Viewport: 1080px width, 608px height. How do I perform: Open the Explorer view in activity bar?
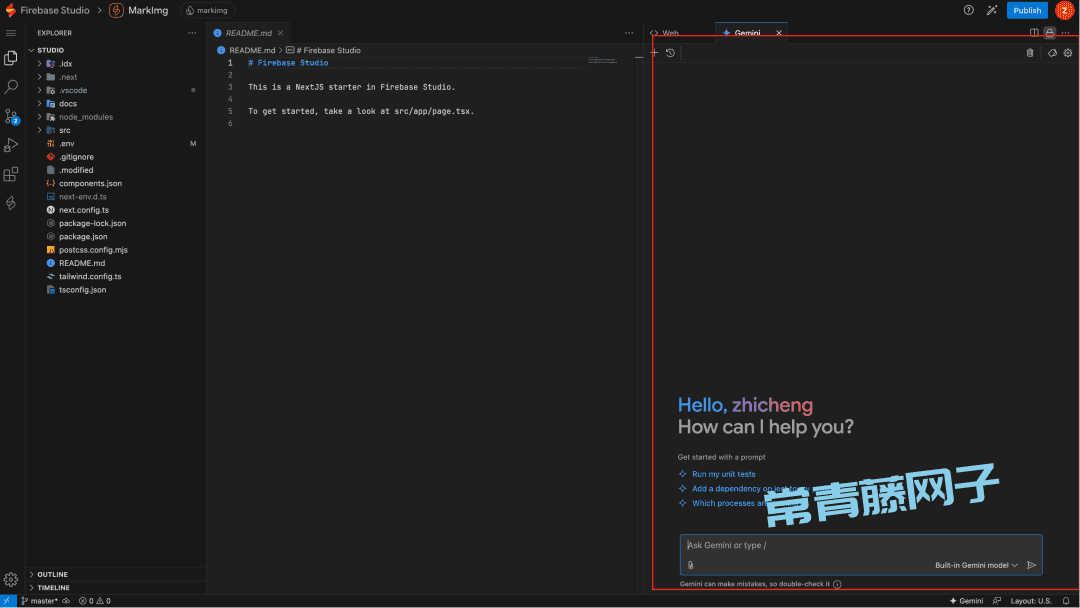click(10, 58)
